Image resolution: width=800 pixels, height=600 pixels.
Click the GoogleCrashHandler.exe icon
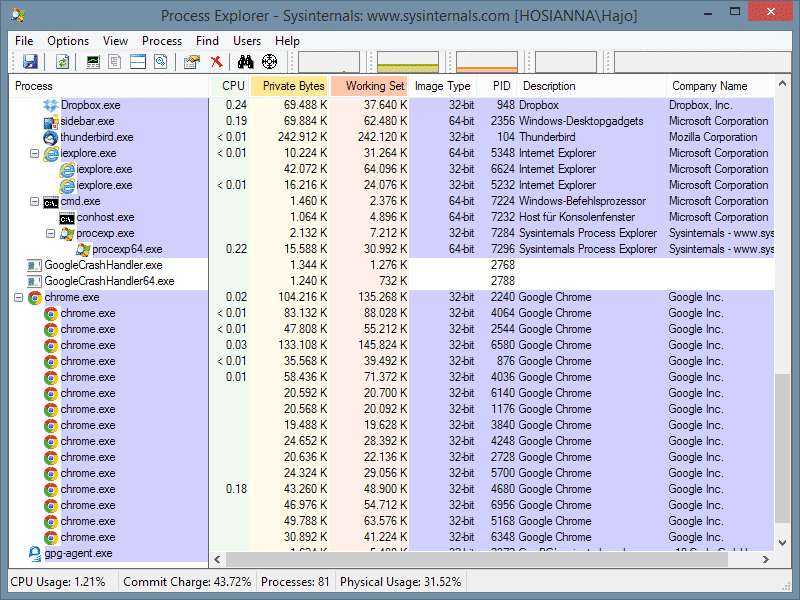coord(34,265)
